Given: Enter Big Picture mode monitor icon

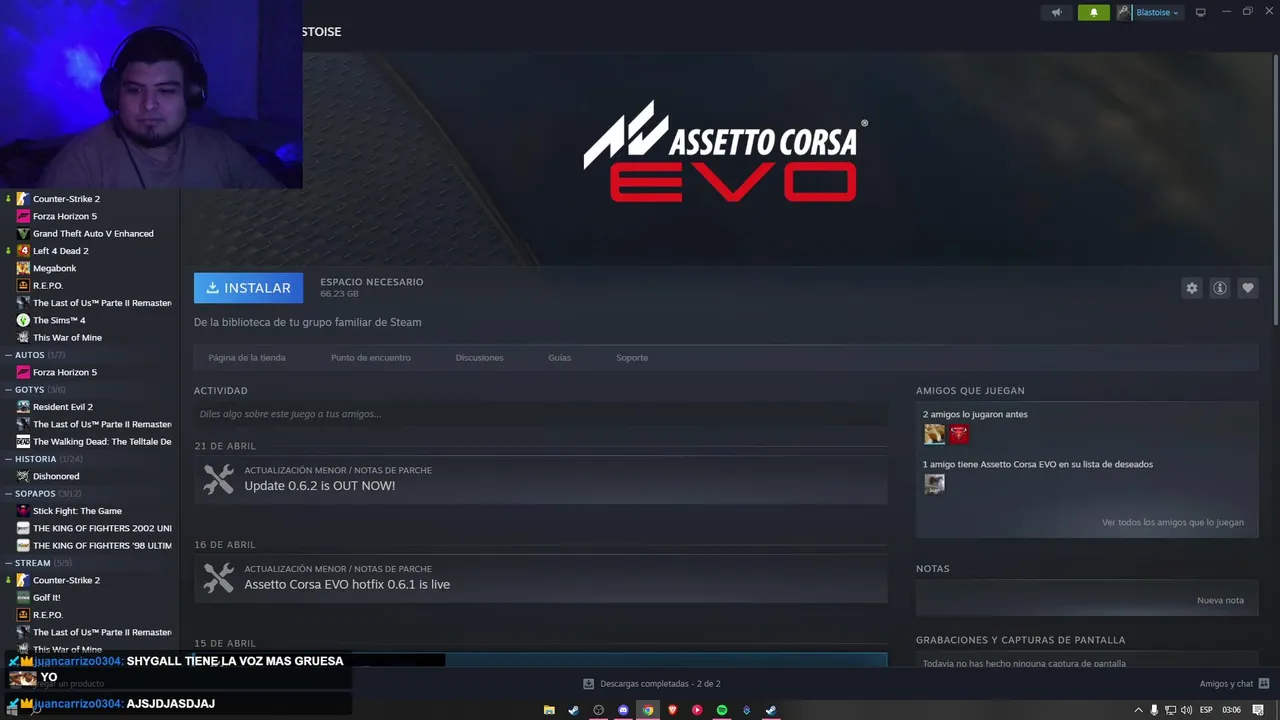Looking at the screenshot, I should pyautogui.click(x=1201, y=13).
